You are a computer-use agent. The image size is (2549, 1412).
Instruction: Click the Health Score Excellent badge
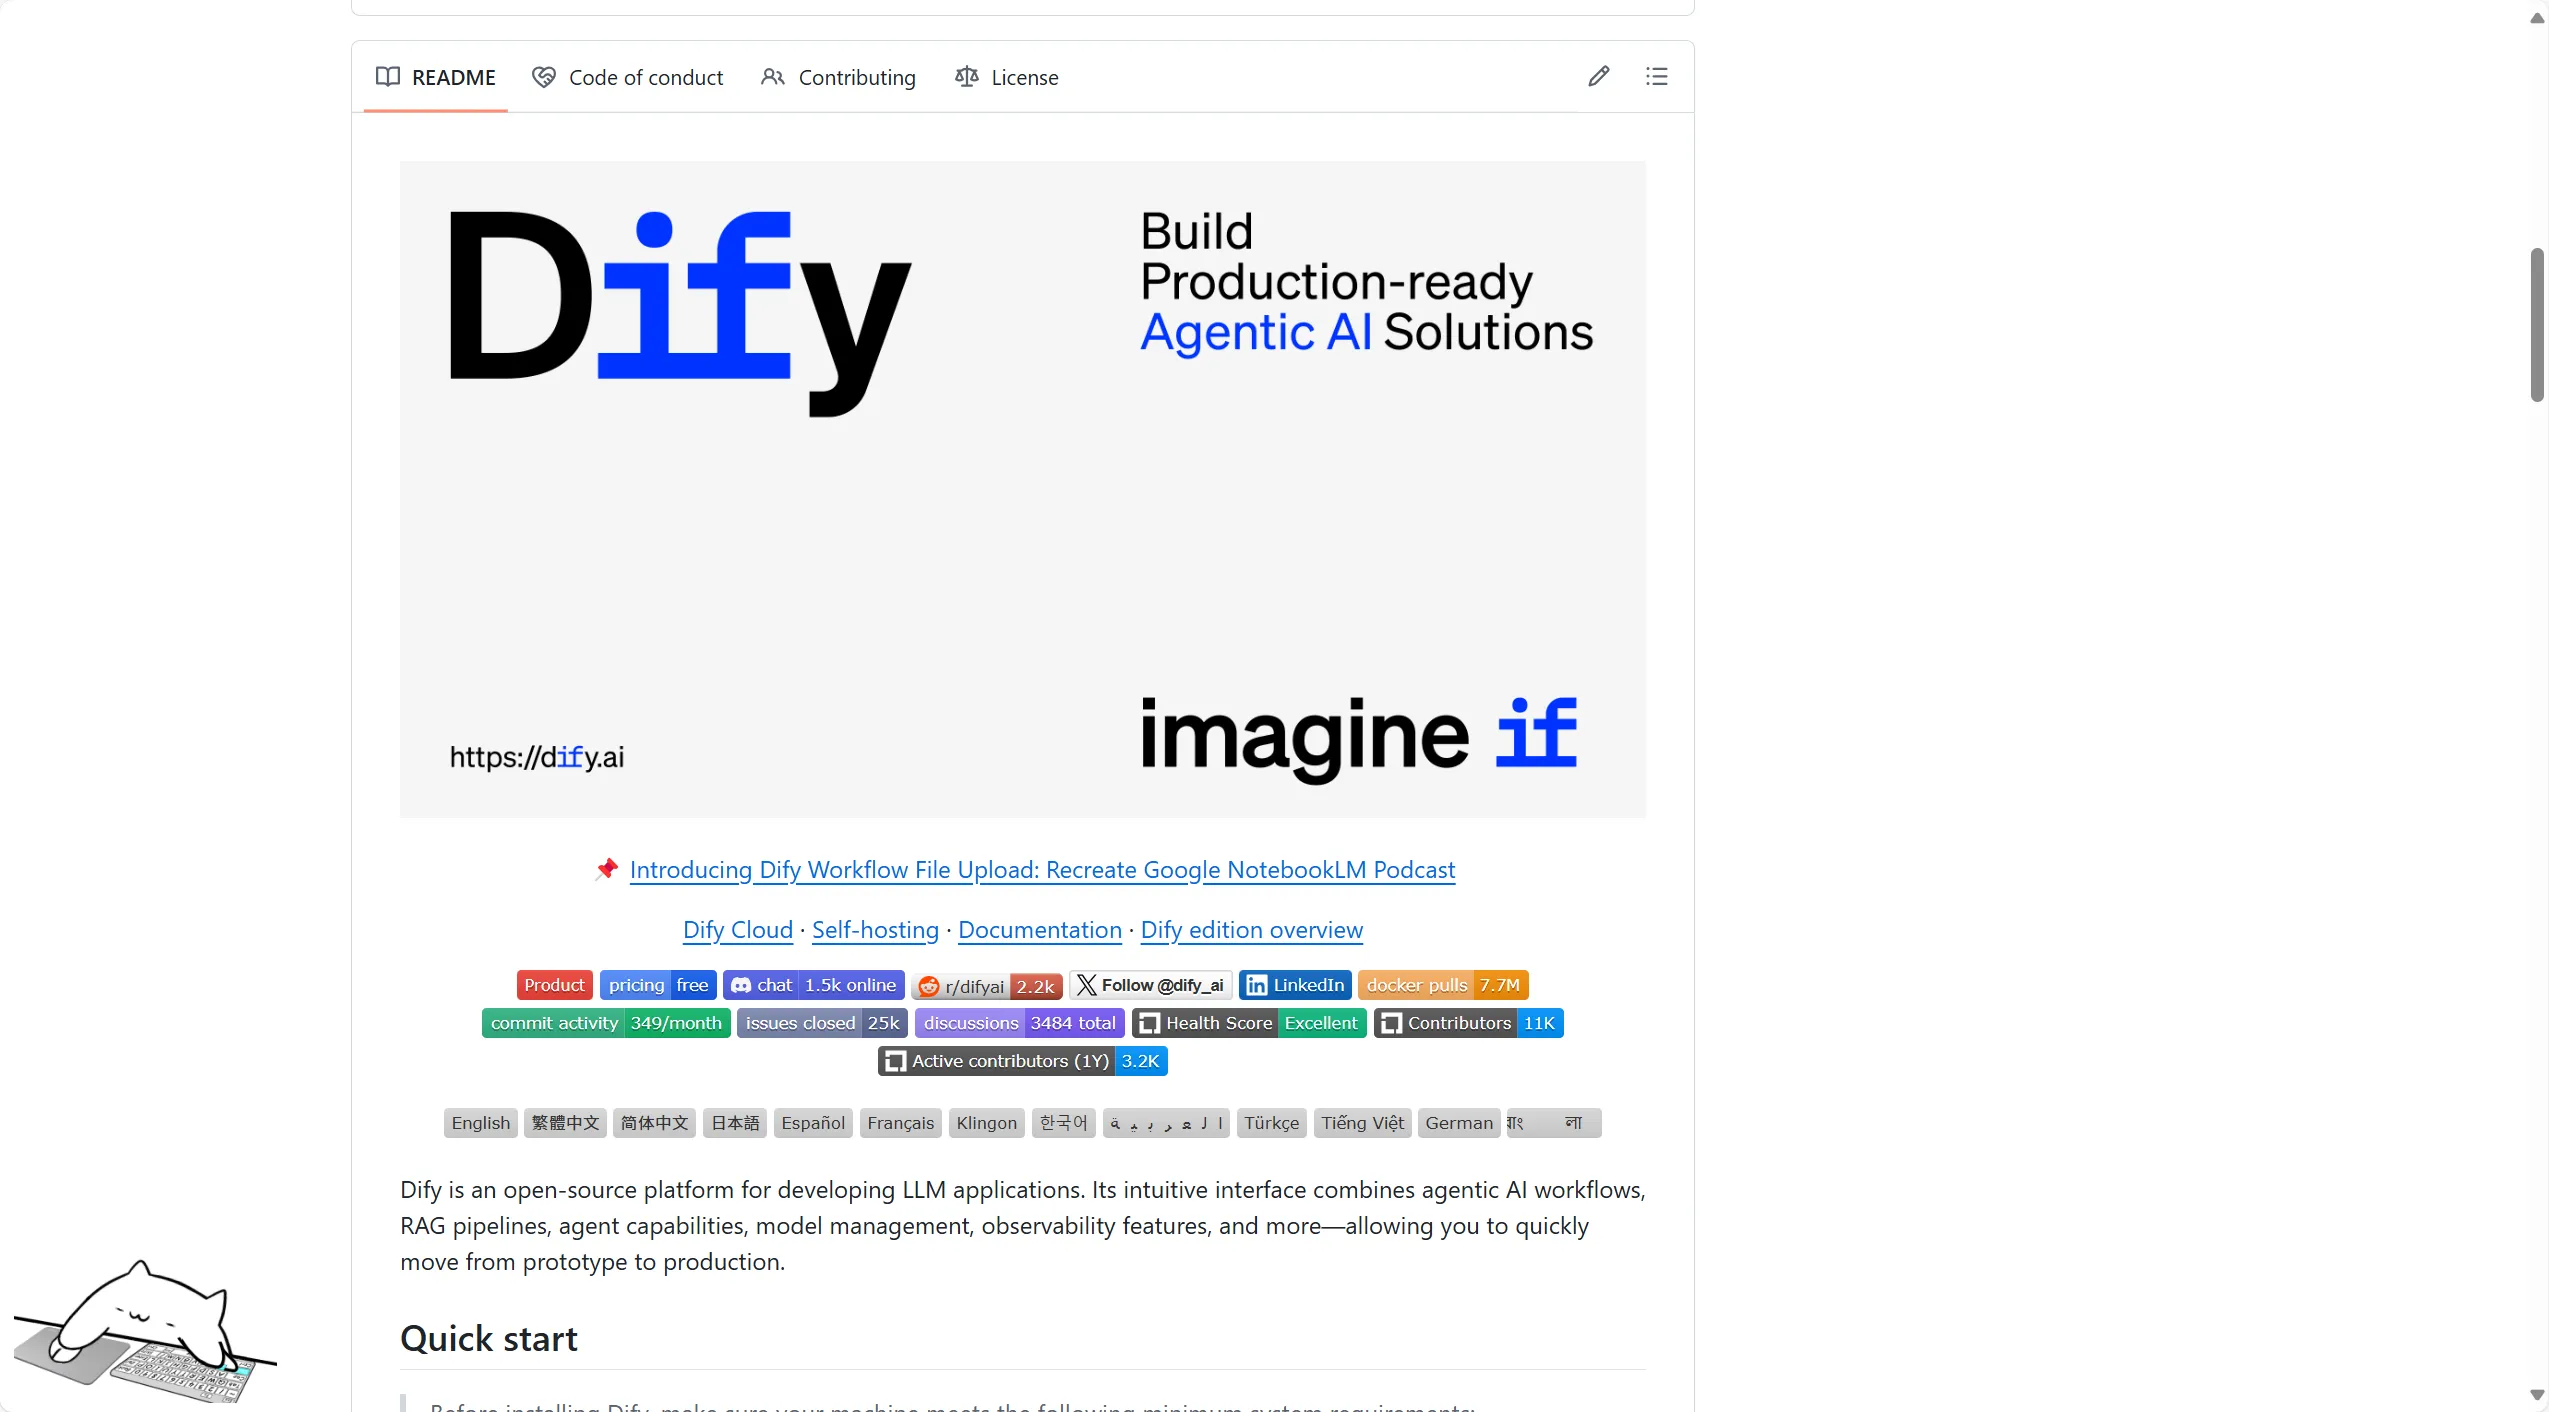coord(1249,1023)
